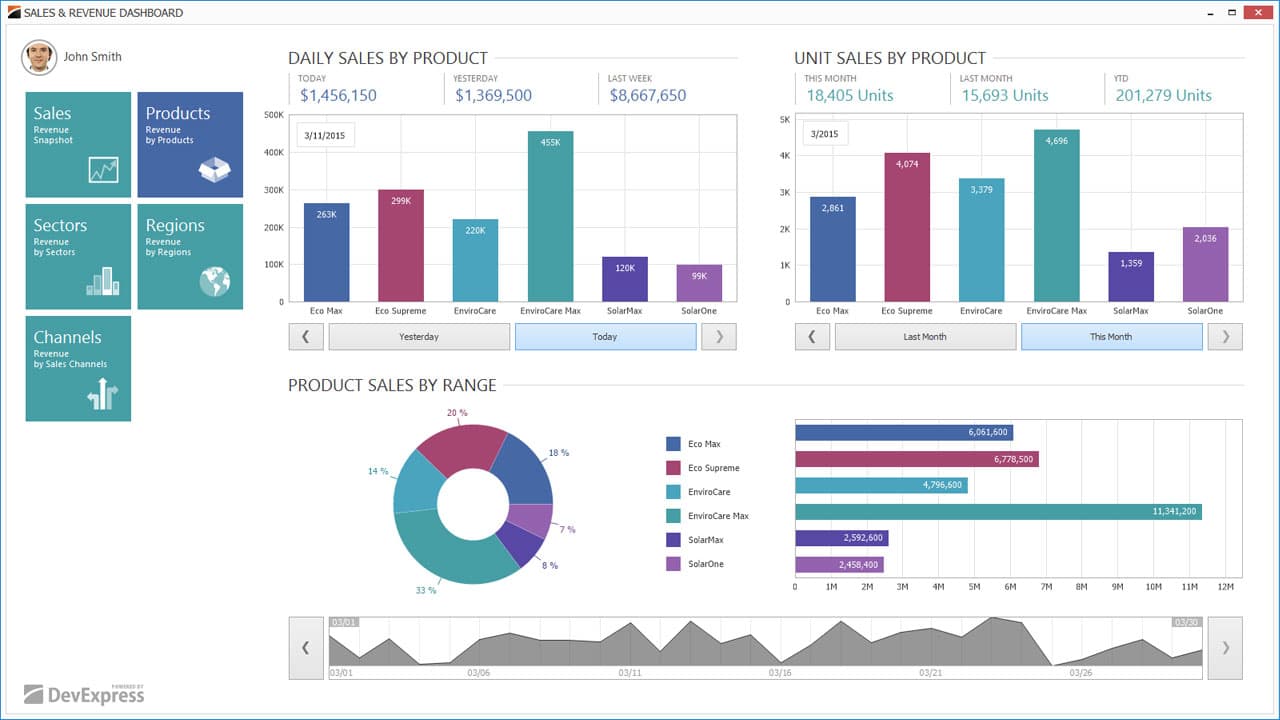Select Eco Supreme in the legend
The width and height of the screenshot is (1280, 720).
tap(710, 468)
